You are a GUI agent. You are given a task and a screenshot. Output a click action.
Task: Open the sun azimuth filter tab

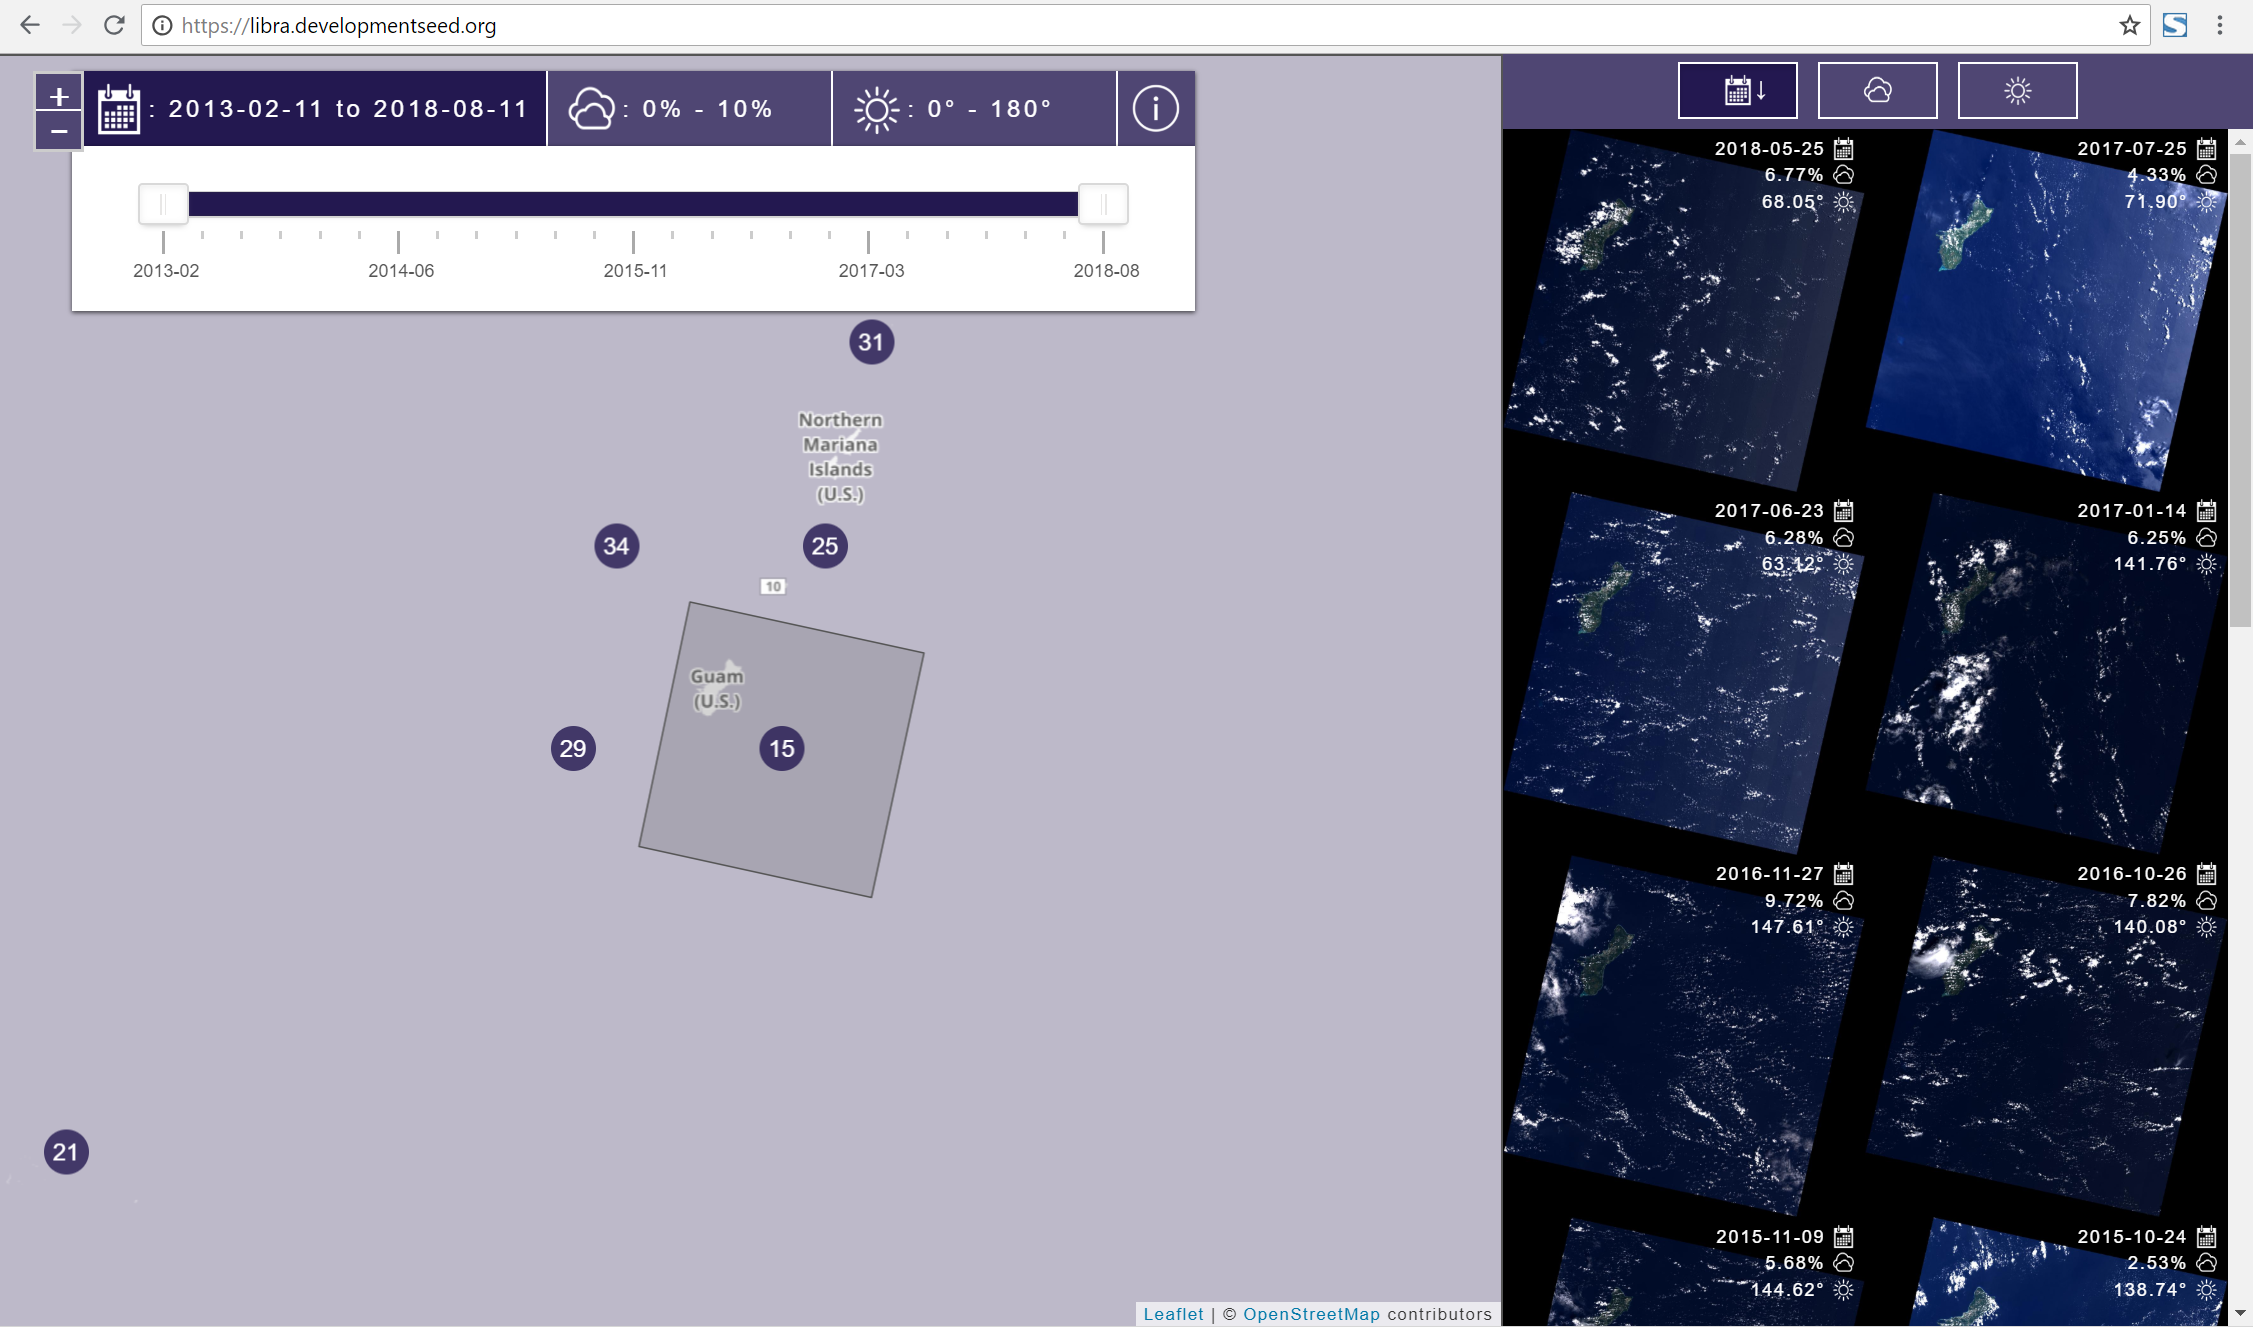click(x=974, y=108)
